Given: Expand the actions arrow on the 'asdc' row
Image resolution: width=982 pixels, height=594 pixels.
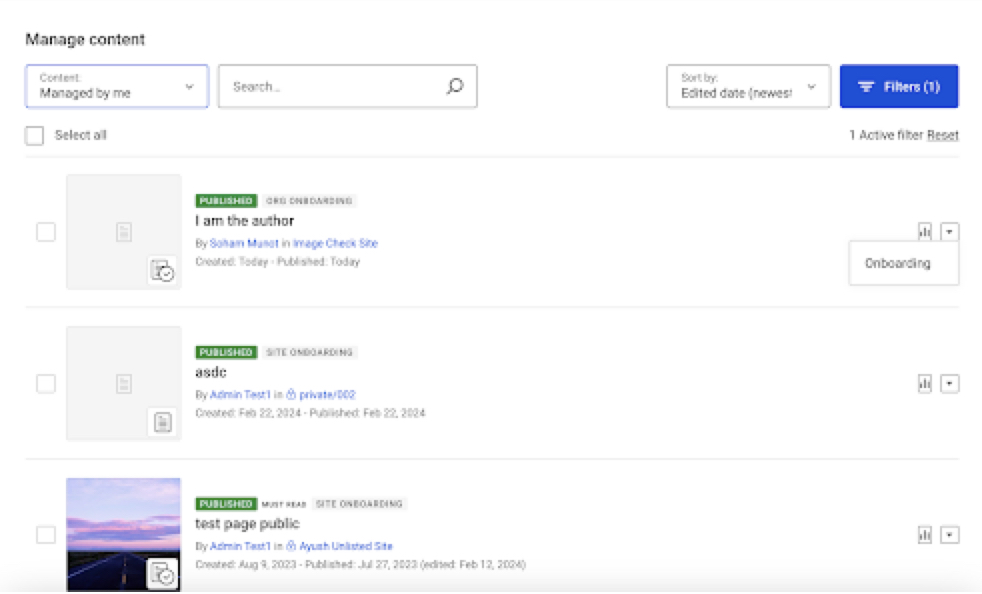Looking at the screenshot, I should tap(951, 383).
